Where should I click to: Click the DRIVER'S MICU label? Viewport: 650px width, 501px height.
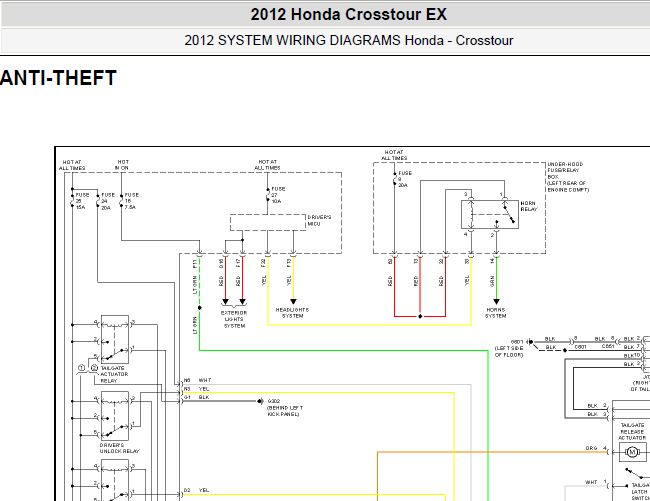click(319, 220)
